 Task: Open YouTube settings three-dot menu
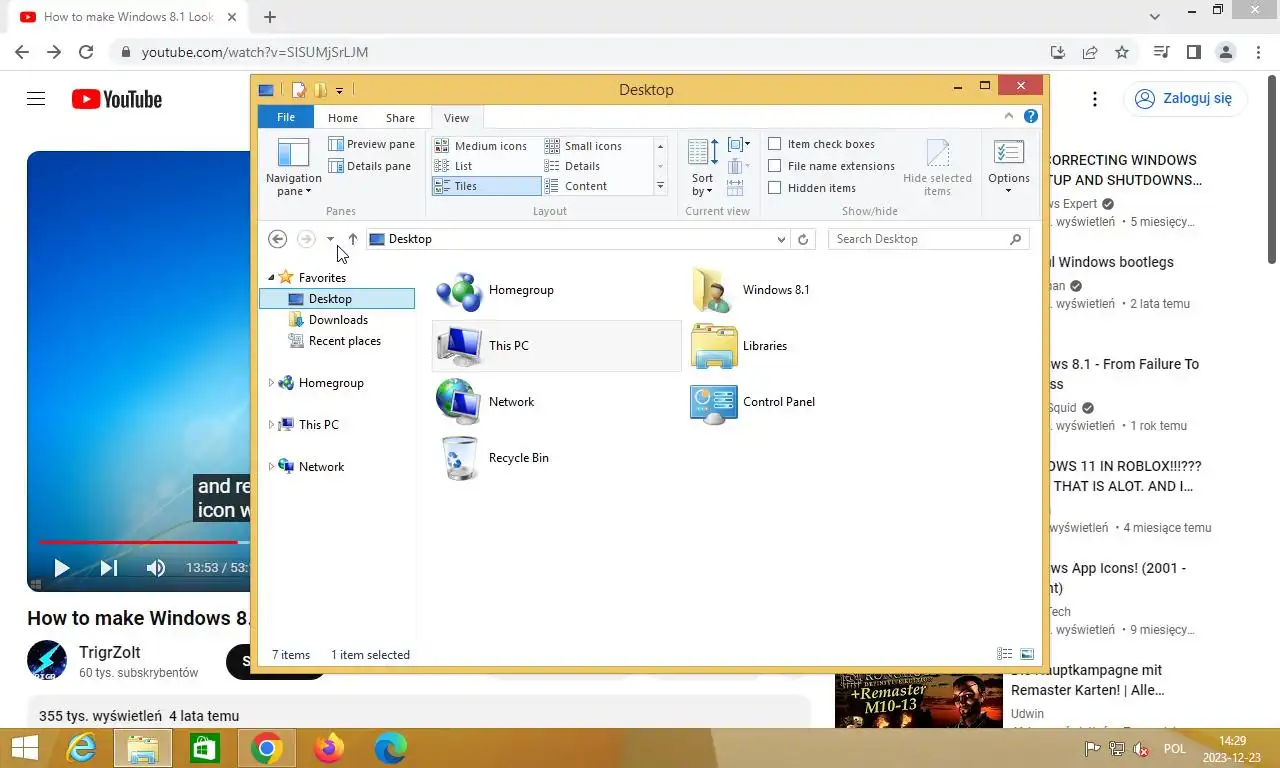[1095, 99]
